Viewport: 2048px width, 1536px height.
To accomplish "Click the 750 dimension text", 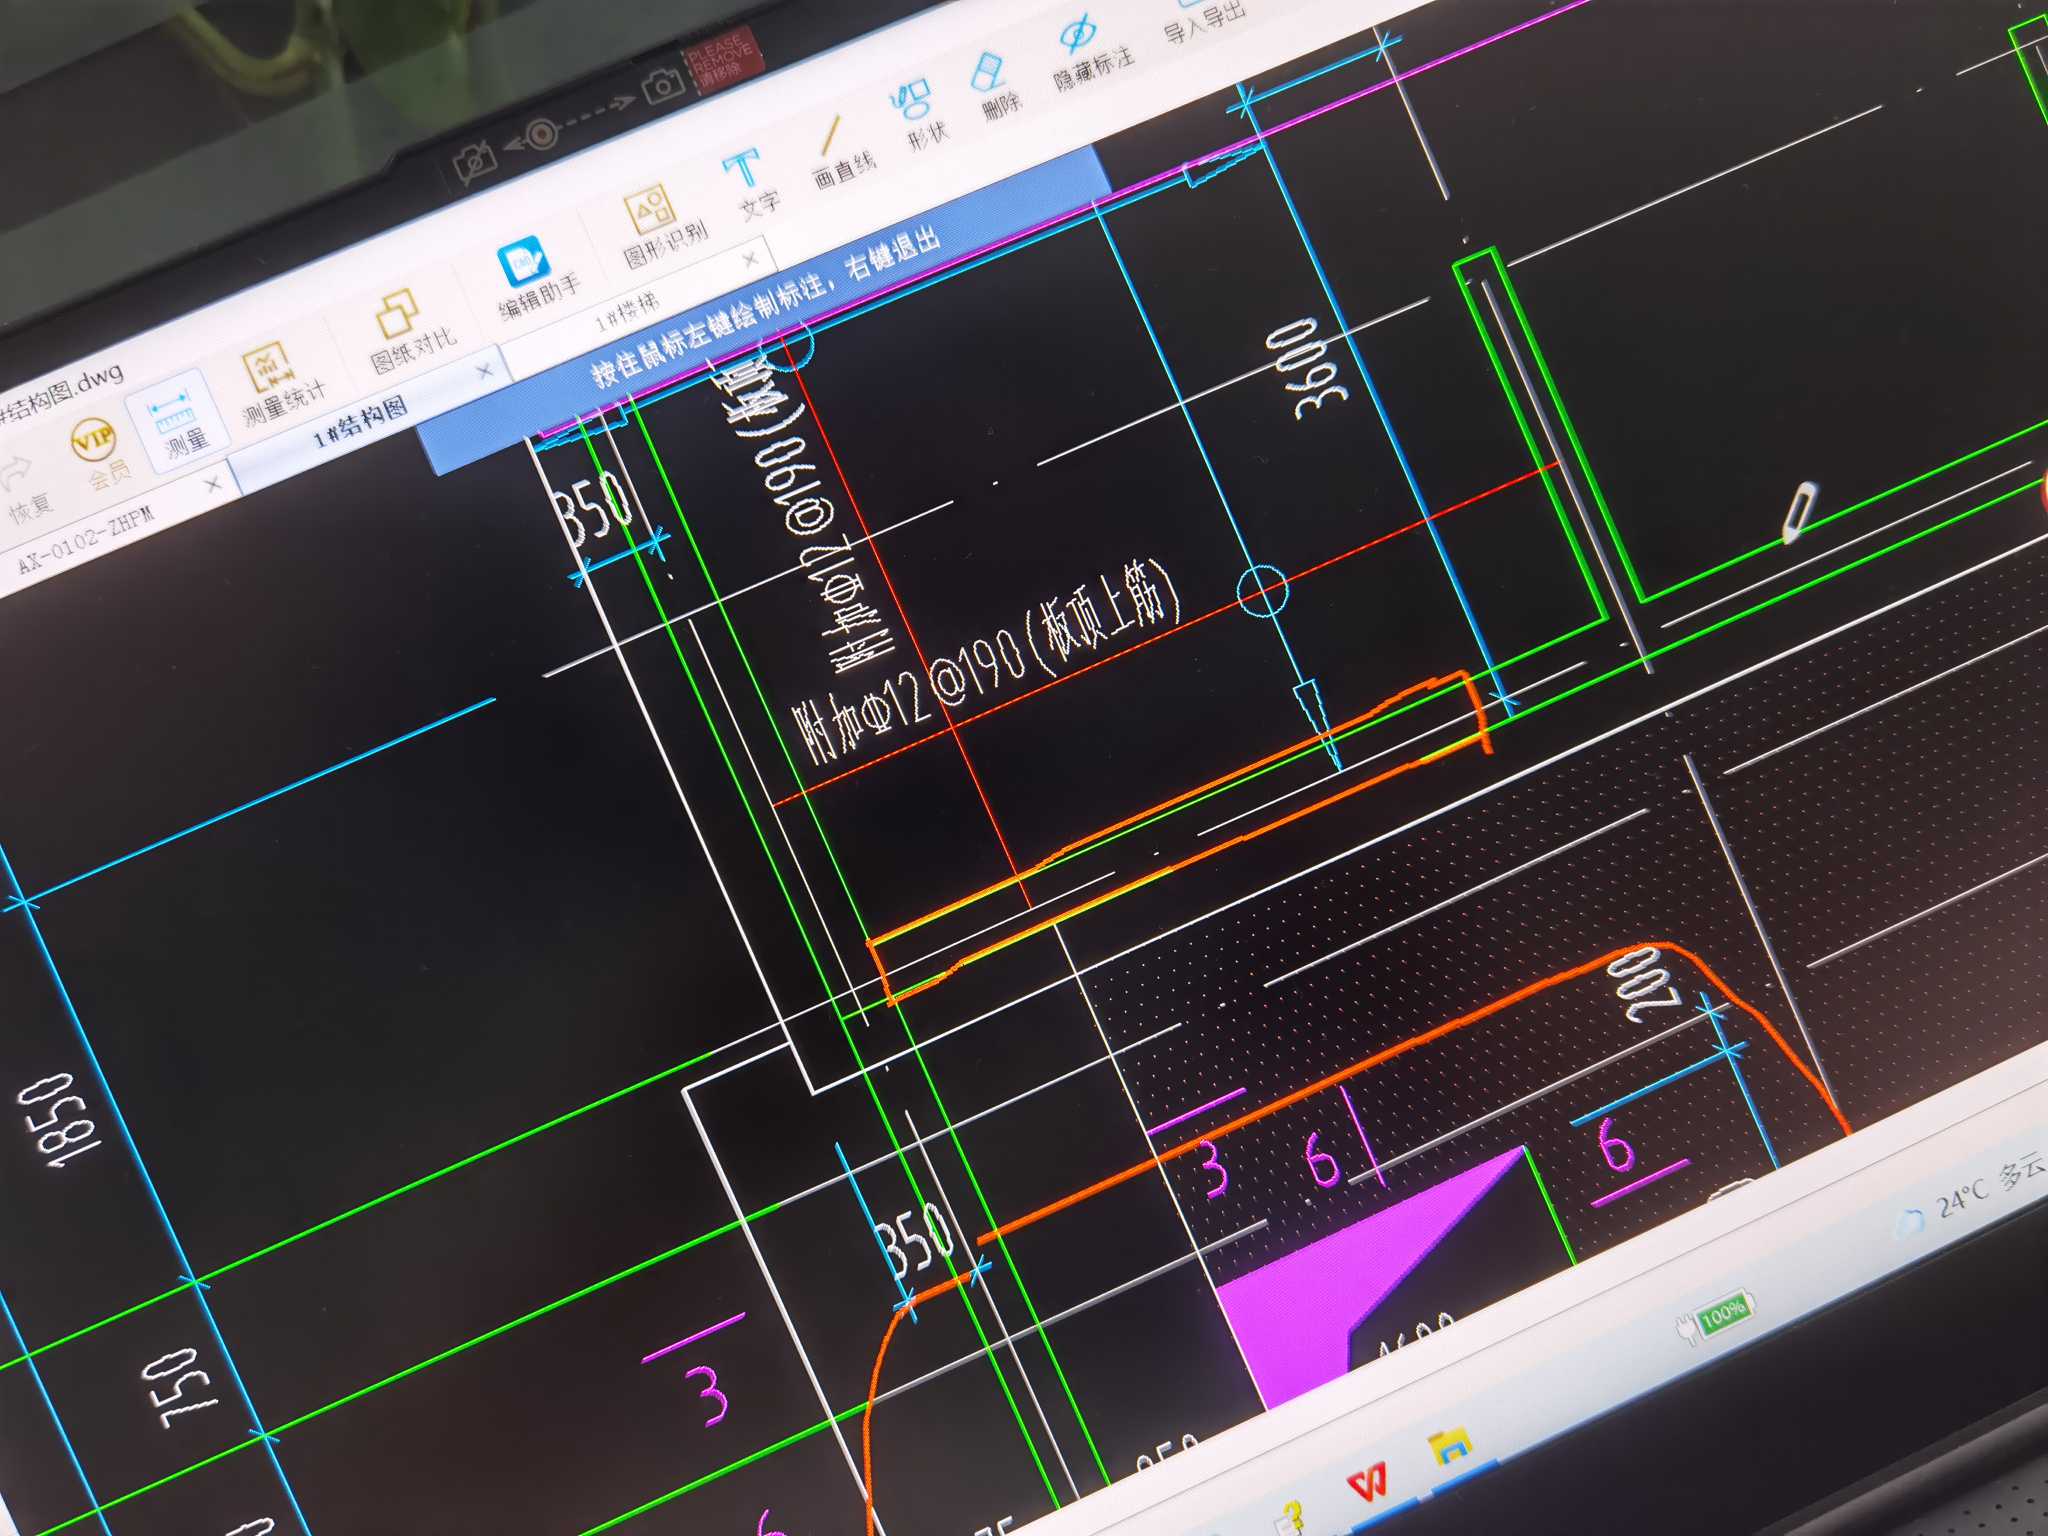I will point(177,1385).
